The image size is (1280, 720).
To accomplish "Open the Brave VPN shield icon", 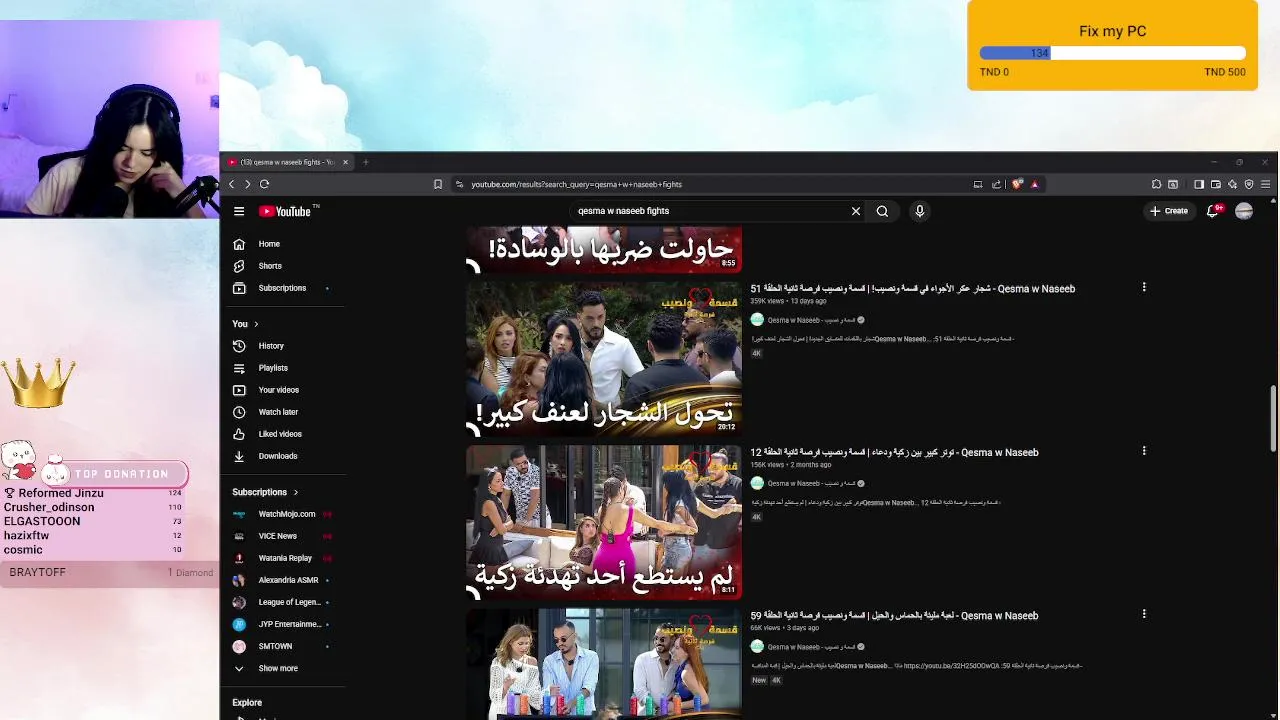I will (1249, 184).
